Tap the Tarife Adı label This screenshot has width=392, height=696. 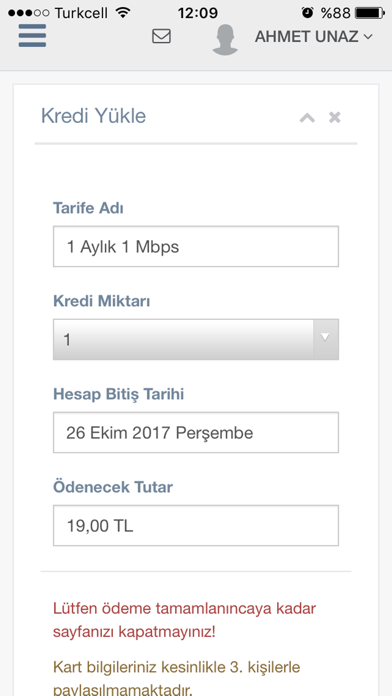pyautogui.click(x=88, y=208)
